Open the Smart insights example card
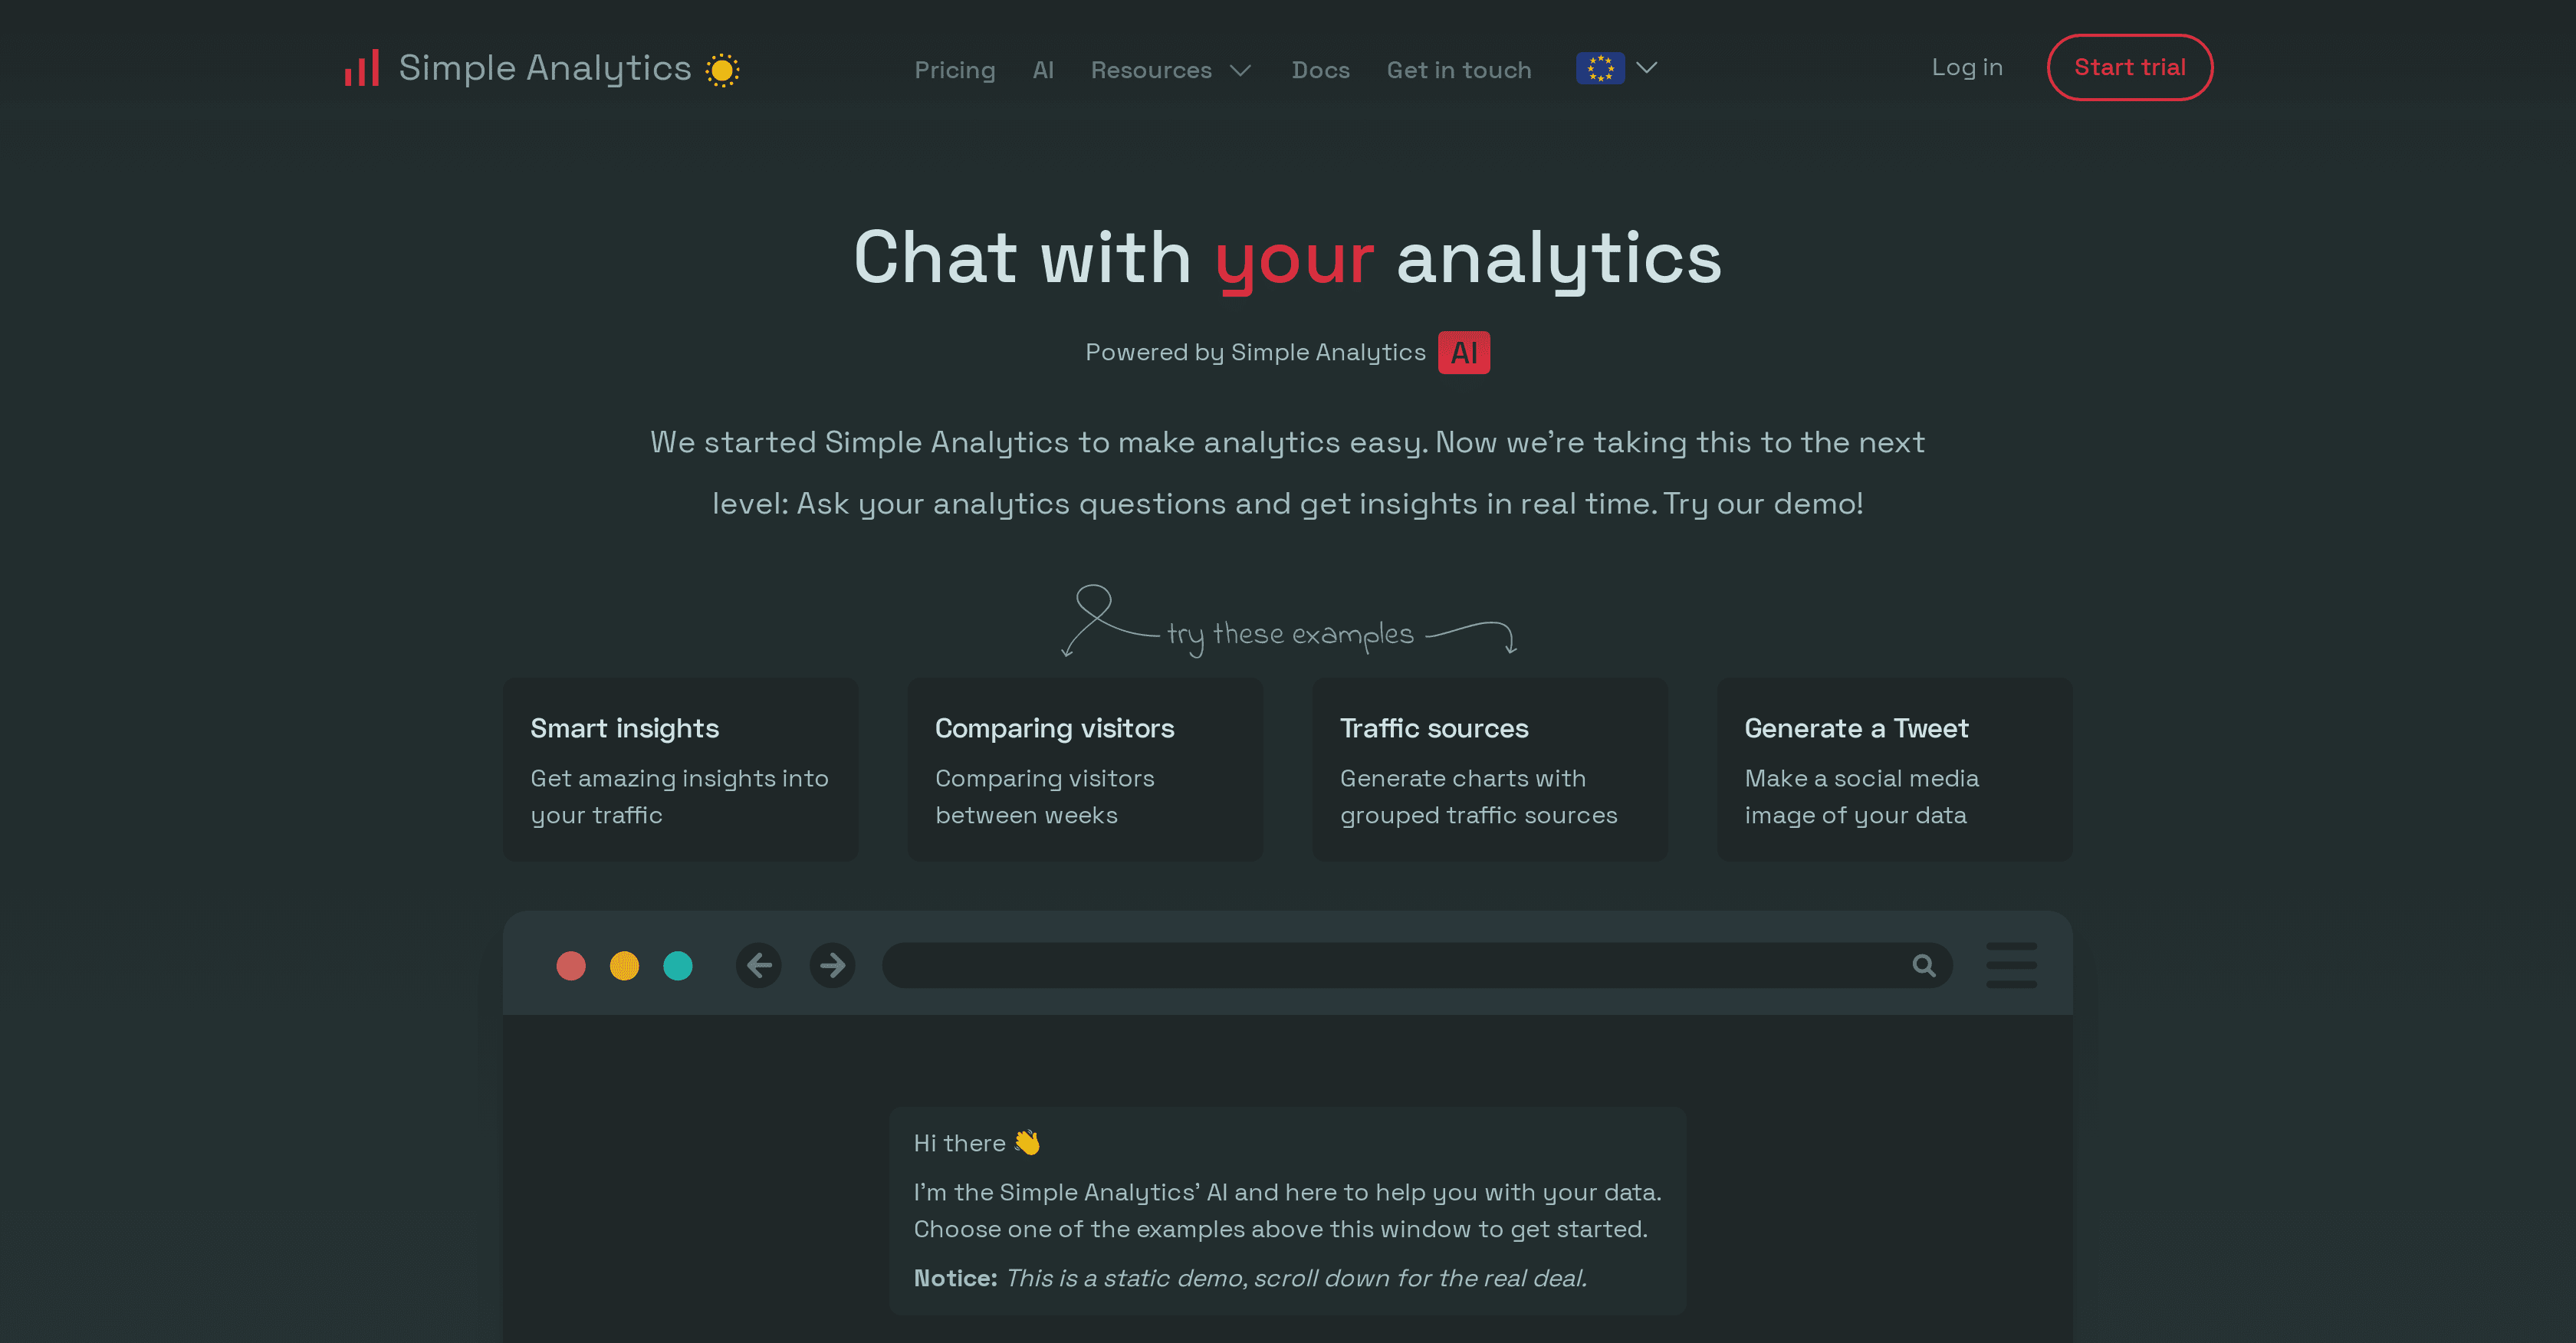Screen dimensions: 2576x1343 click(x=680, y=768)
